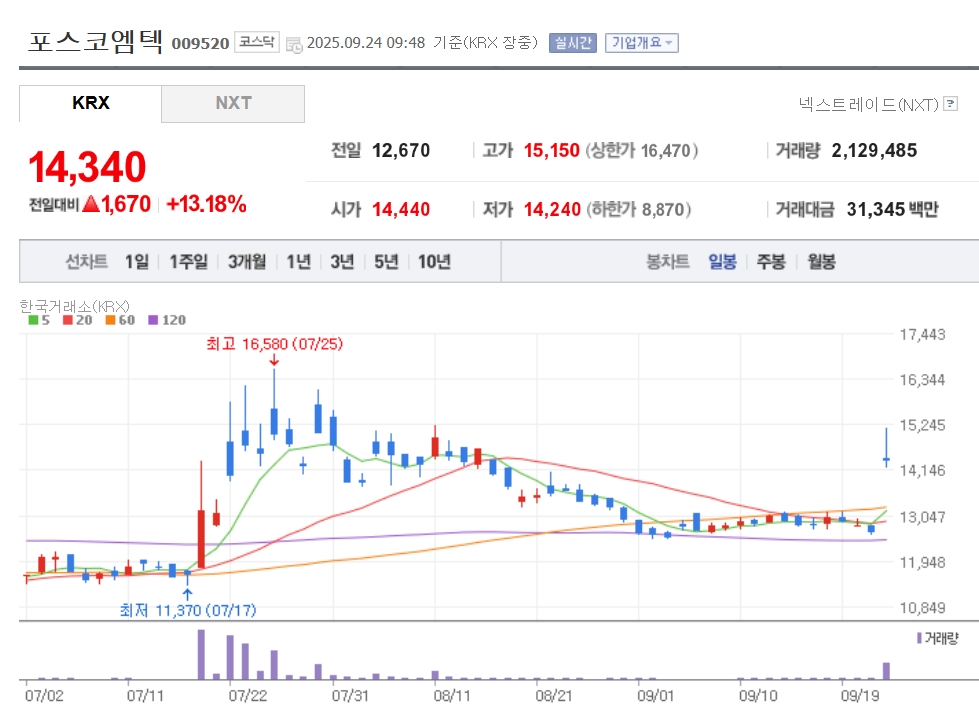Click the purple 120-day moving average legend
Screen dimensions: 979x721
167,320
